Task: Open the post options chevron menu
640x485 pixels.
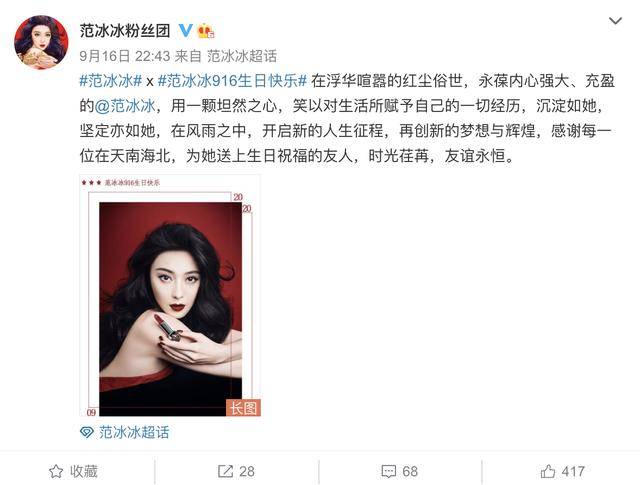Action: click(615, 21)
